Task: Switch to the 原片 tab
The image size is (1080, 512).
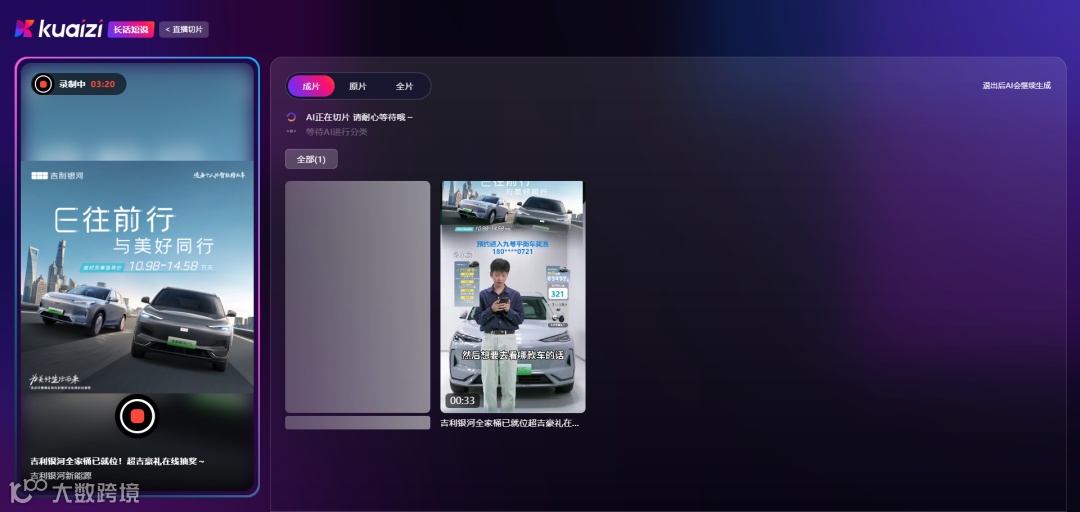Action: tap(357, 86)
